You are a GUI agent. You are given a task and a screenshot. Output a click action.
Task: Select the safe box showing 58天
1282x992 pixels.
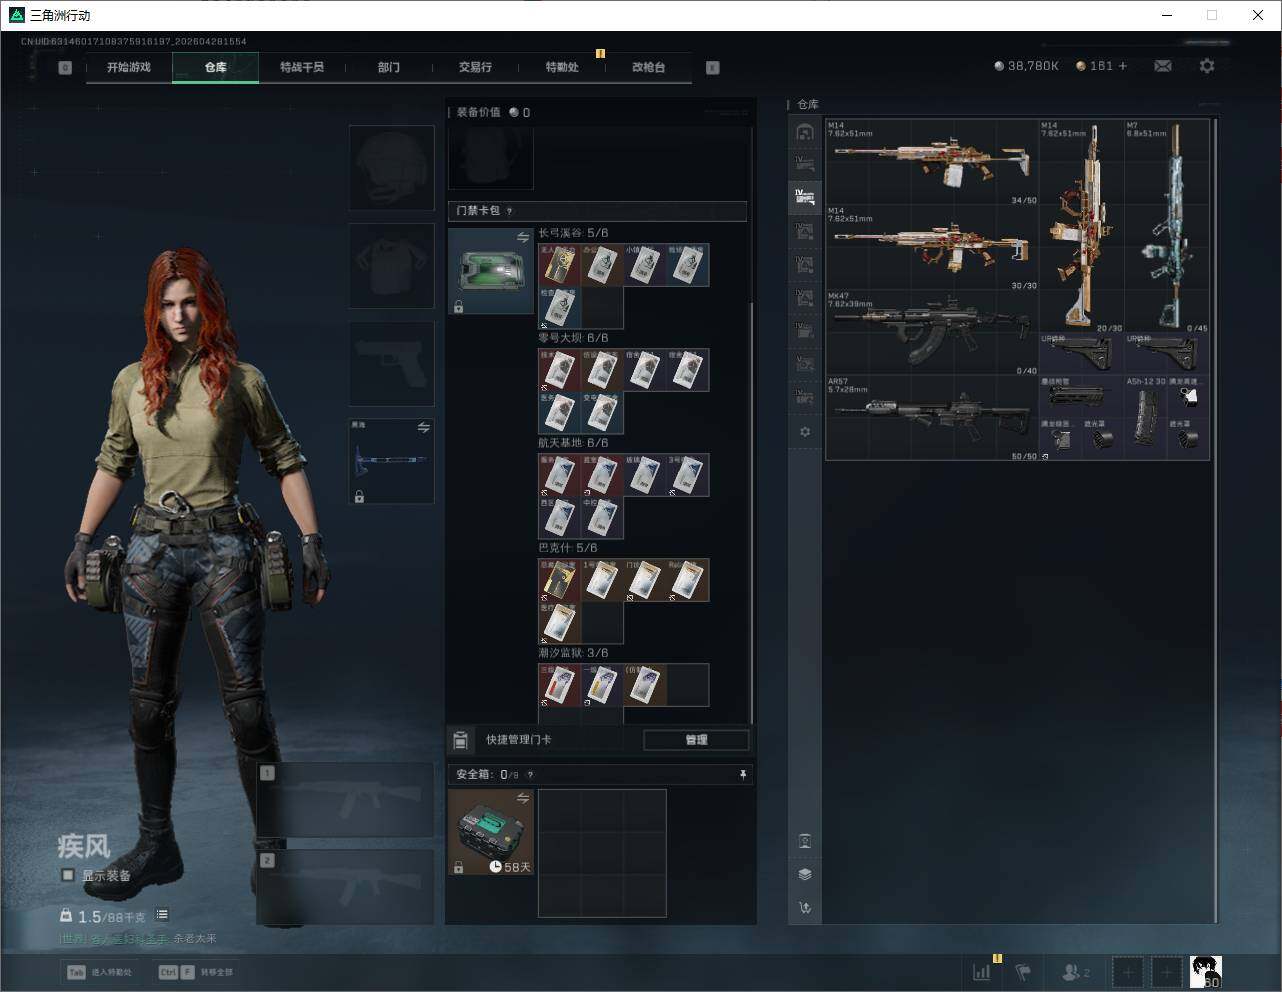(491, 832)
